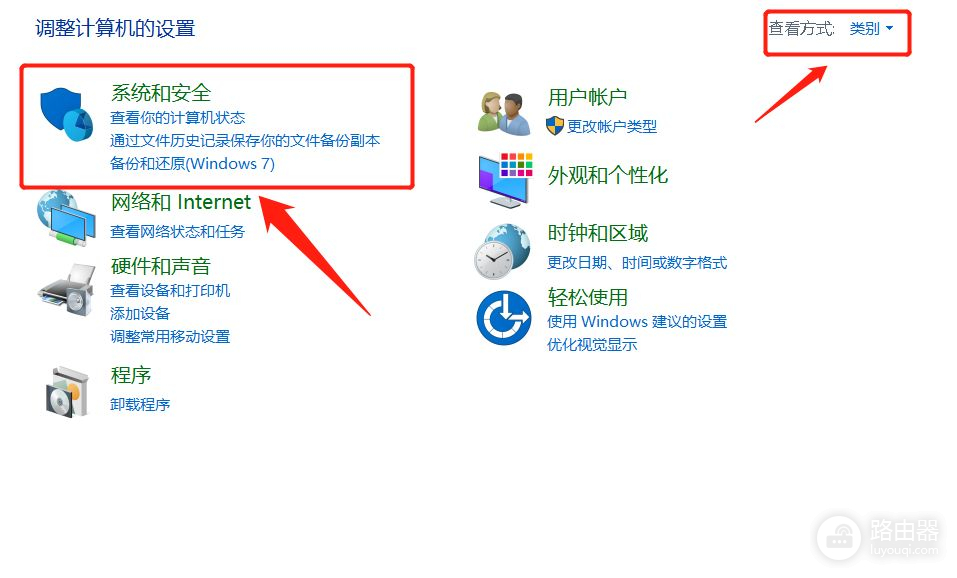Open 系统和安全 category heading
Viewport: 957px width, 578px height.
[x=161, y=93]
